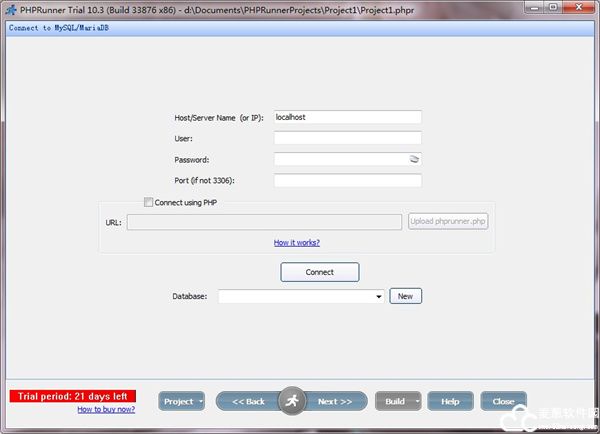Focus the User input field
The image size is (600, 434).
[x=347, y=138]
